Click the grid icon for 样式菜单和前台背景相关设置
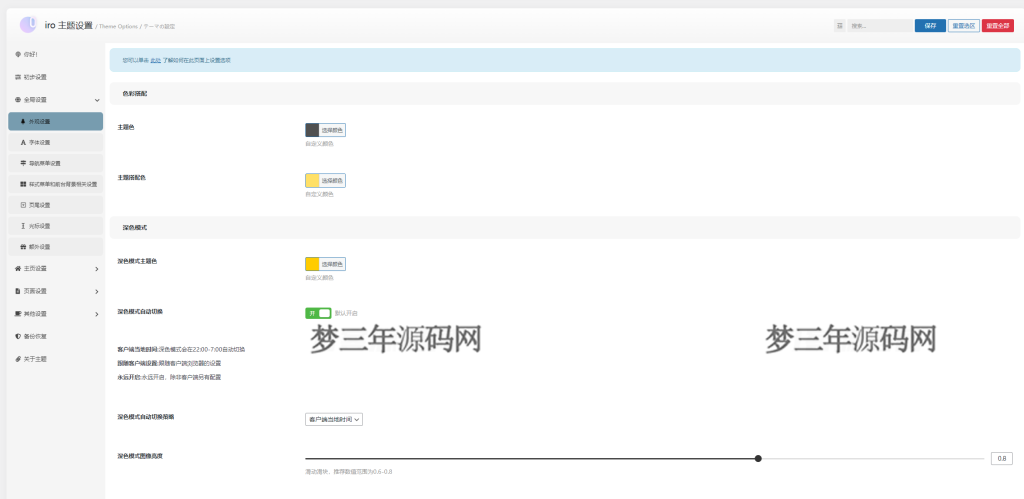This screenshot has width=1024, height=499. pos(23,184)
